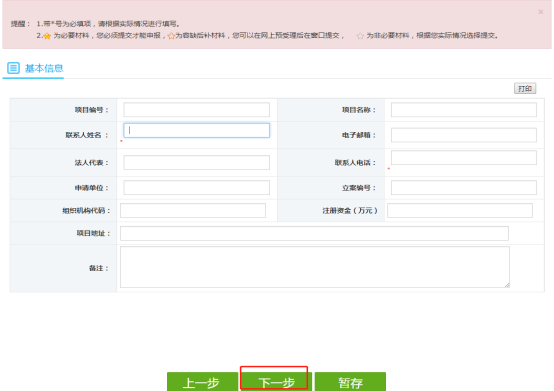Focus the 项目名称 input field

[464, 109]
